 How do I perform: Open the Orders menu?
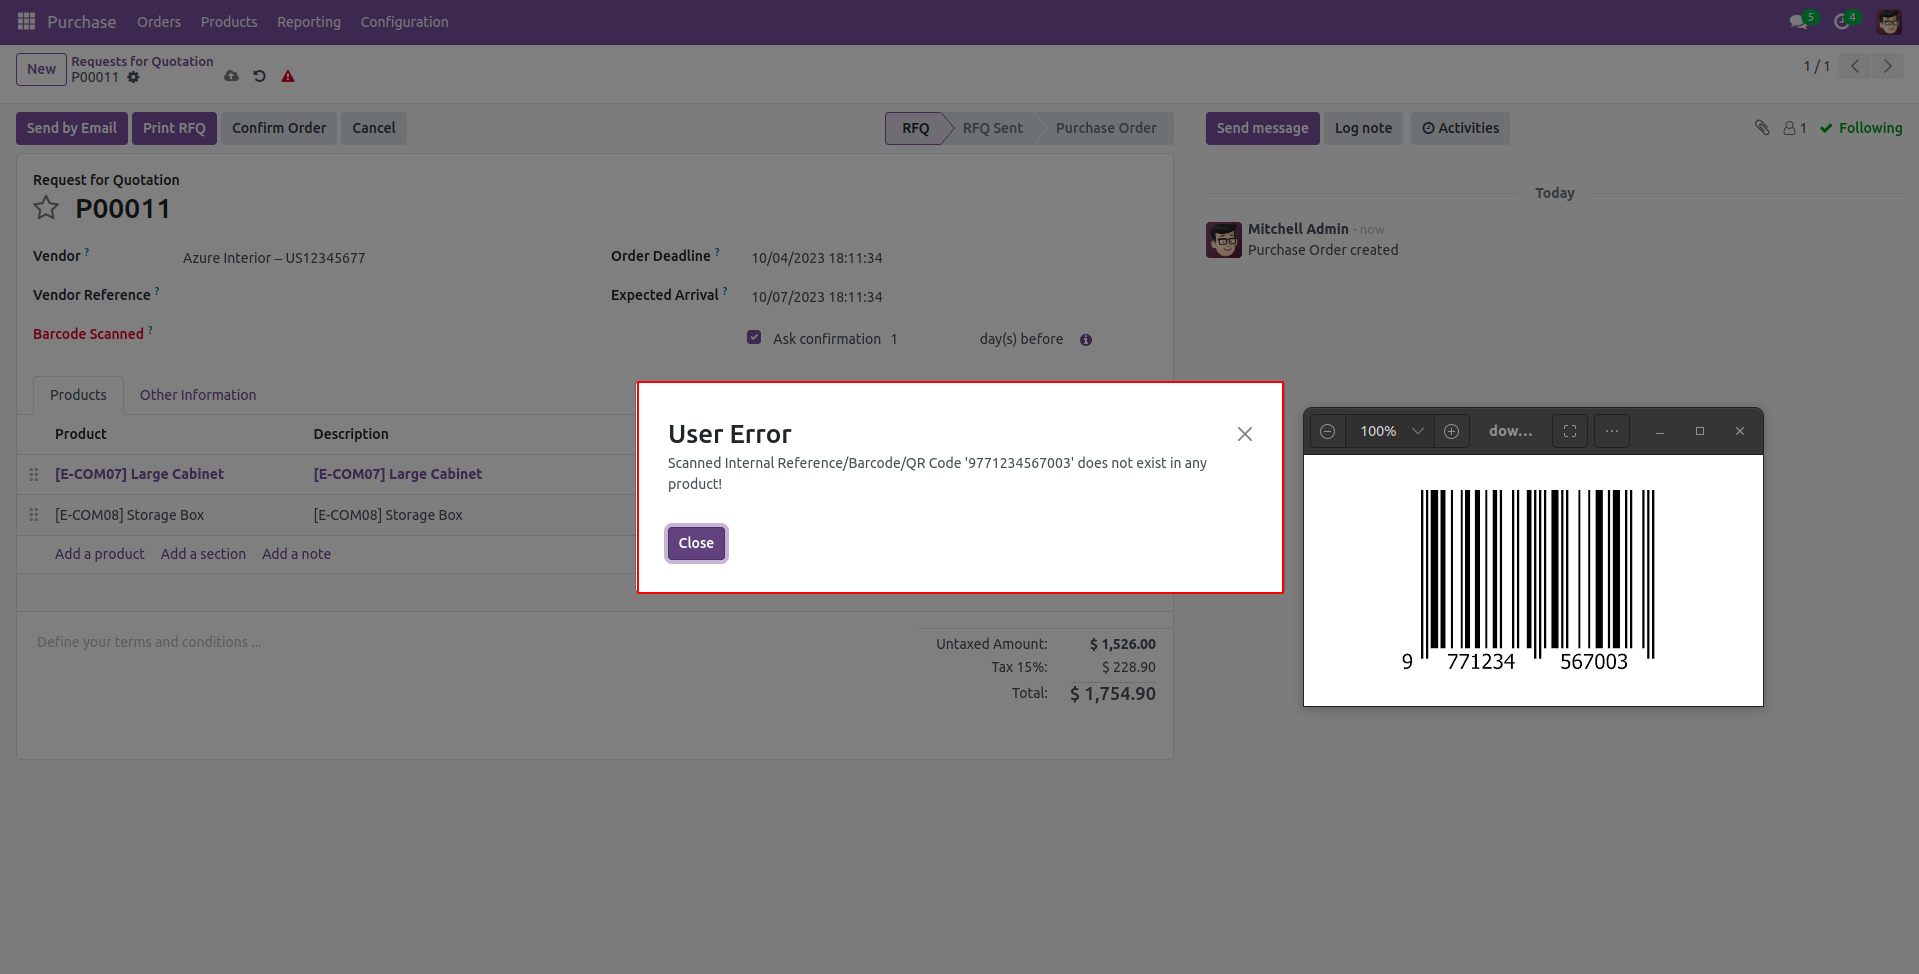click(159, 22)
